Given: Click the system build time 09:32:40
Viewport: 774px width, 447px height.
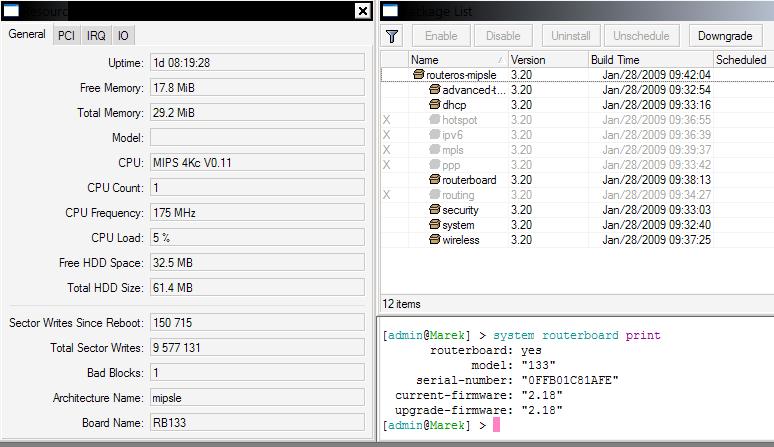Looking at the screenshot, I should [x=657, y=225].
